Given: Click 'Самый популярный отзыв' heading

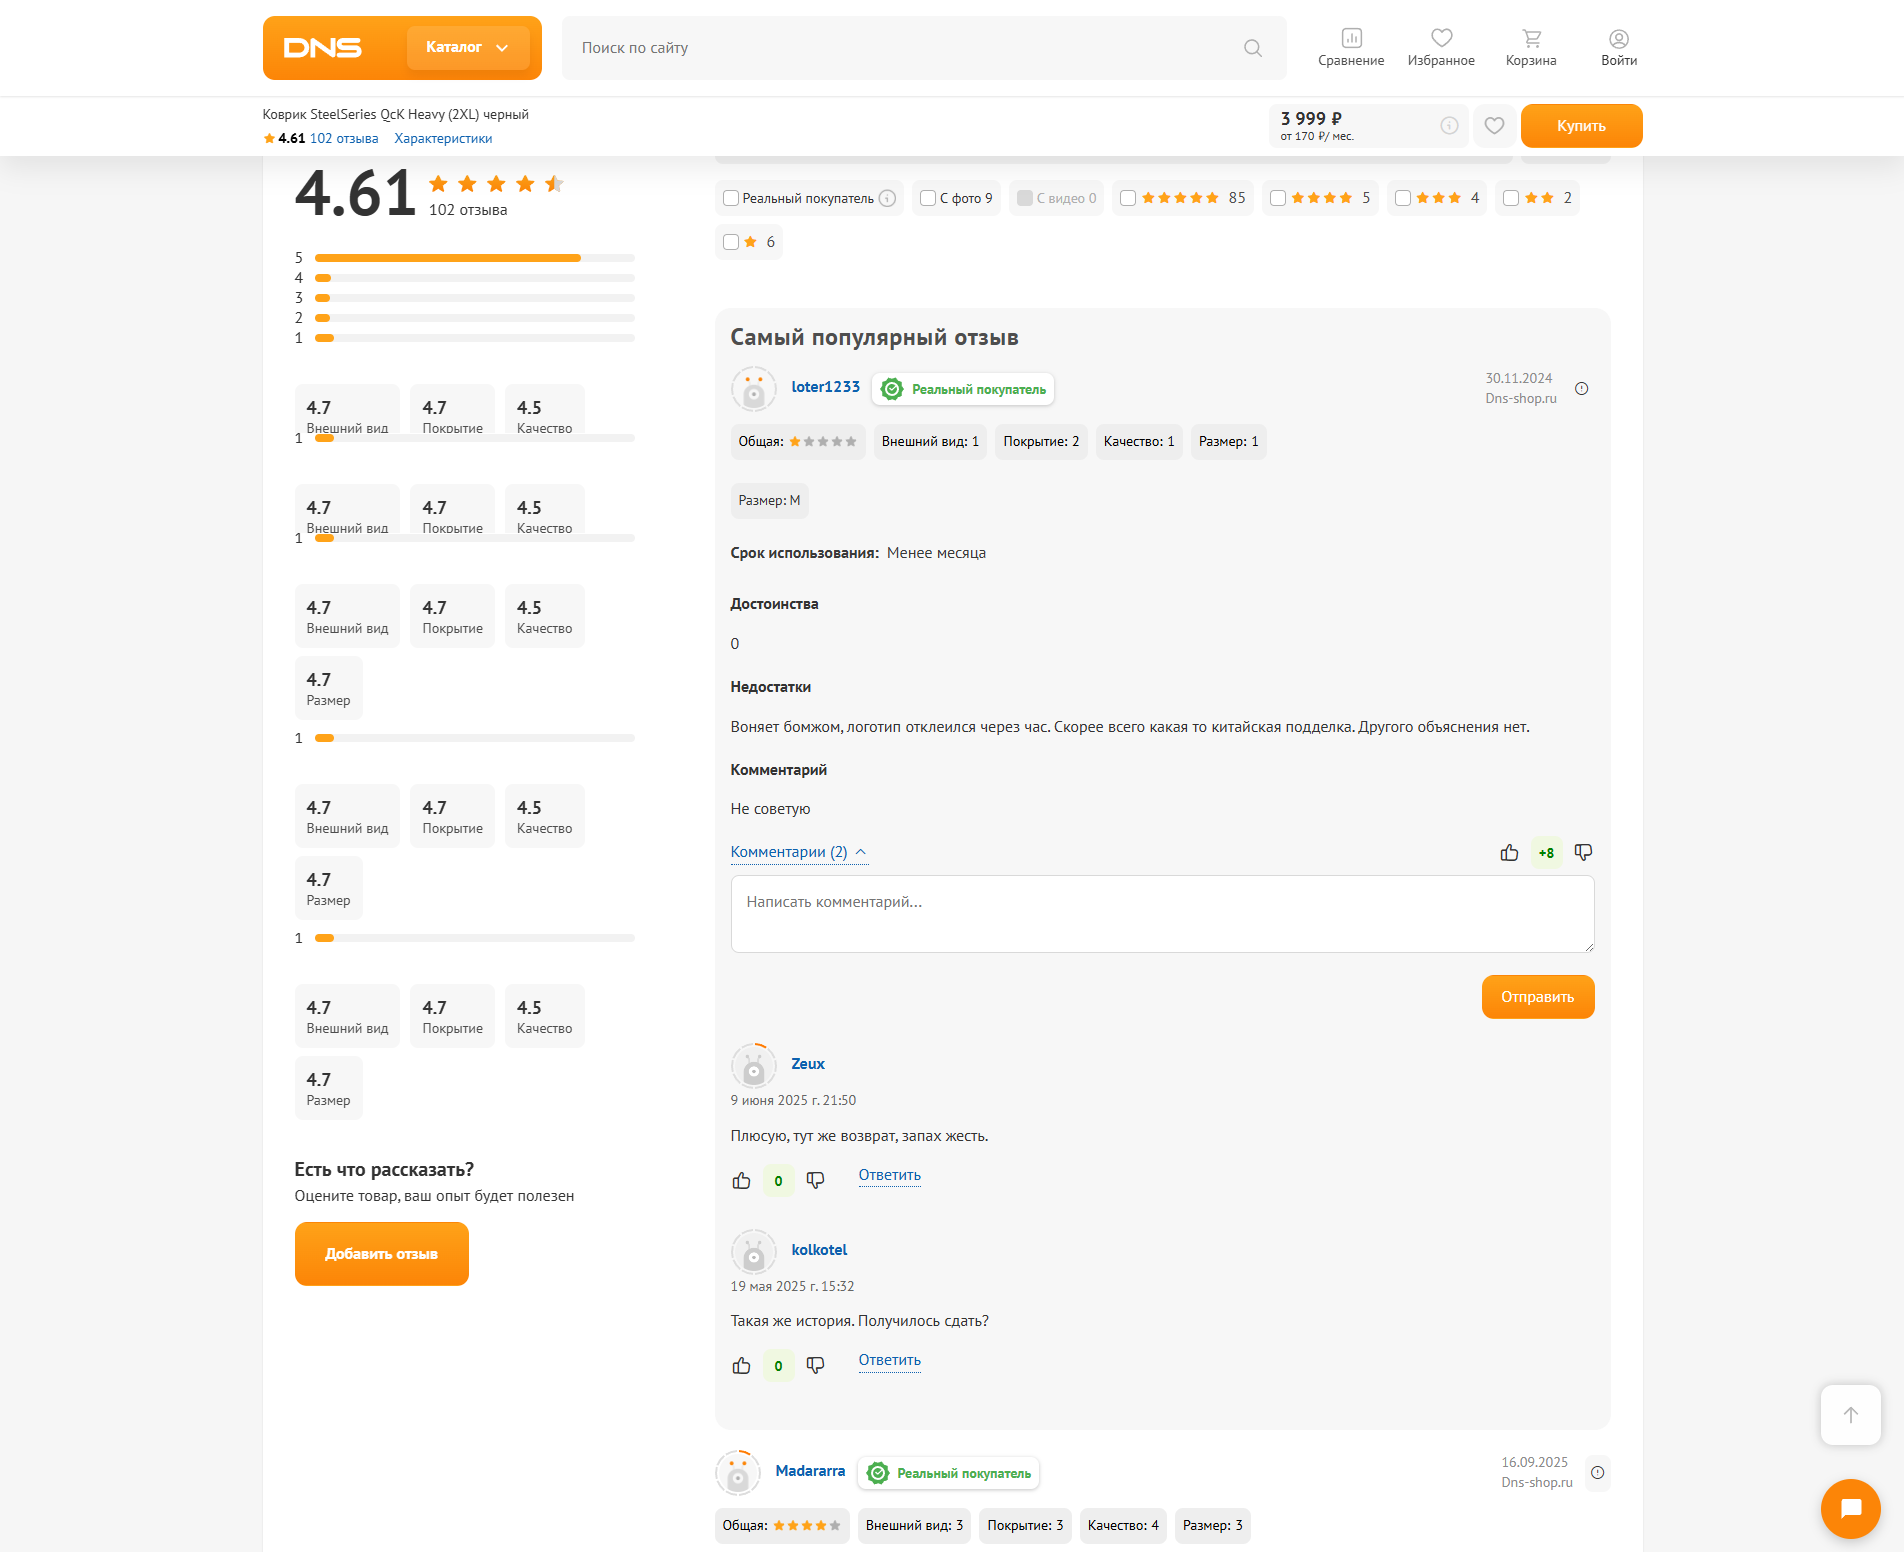Looking at the screenshot, I should 875,337.
